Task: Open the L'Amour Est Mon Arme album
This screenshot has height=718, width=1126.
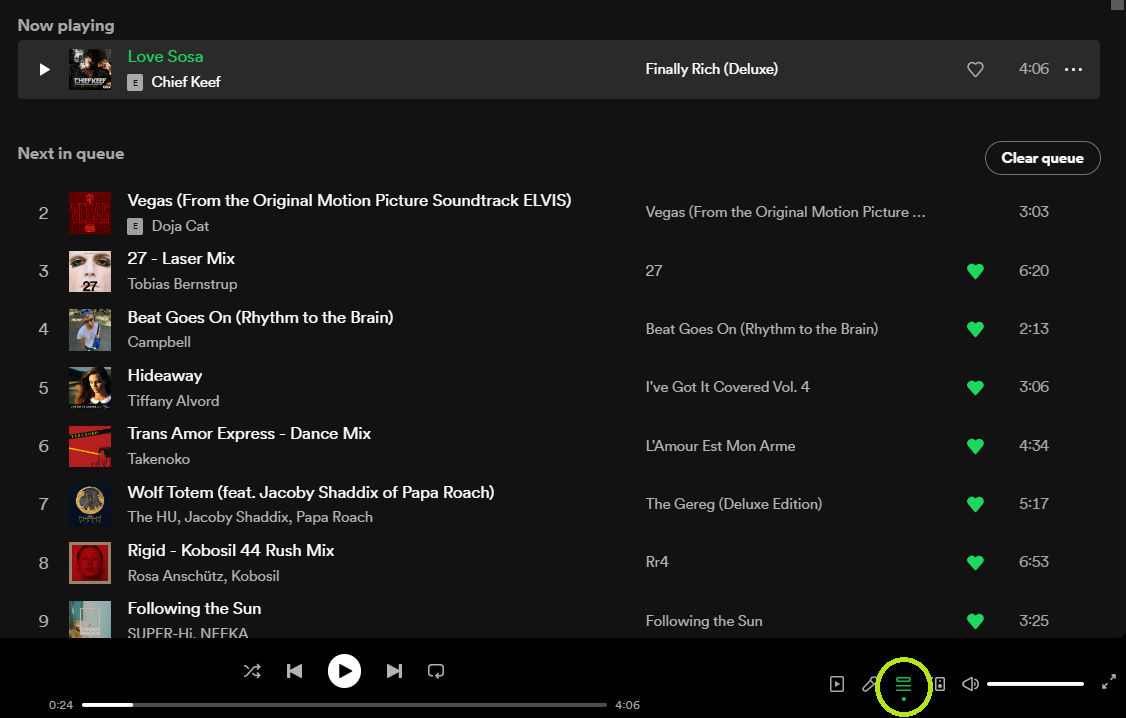Action: point(720,446)
